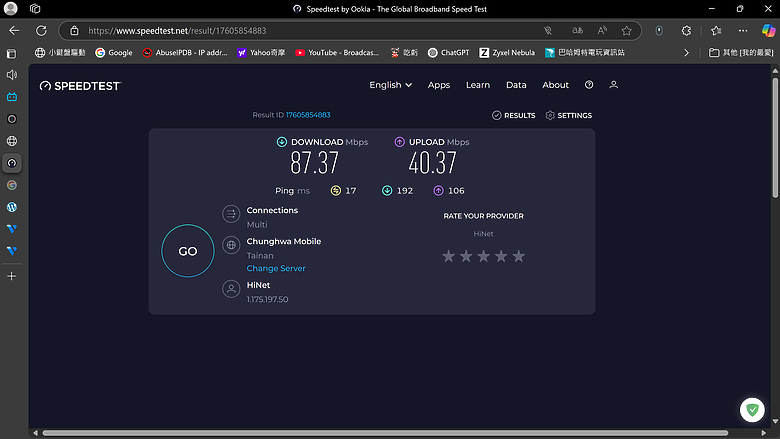Show more bookmarks with the chevron
Screen dimensions: 780x439
(x=686, y=53)
